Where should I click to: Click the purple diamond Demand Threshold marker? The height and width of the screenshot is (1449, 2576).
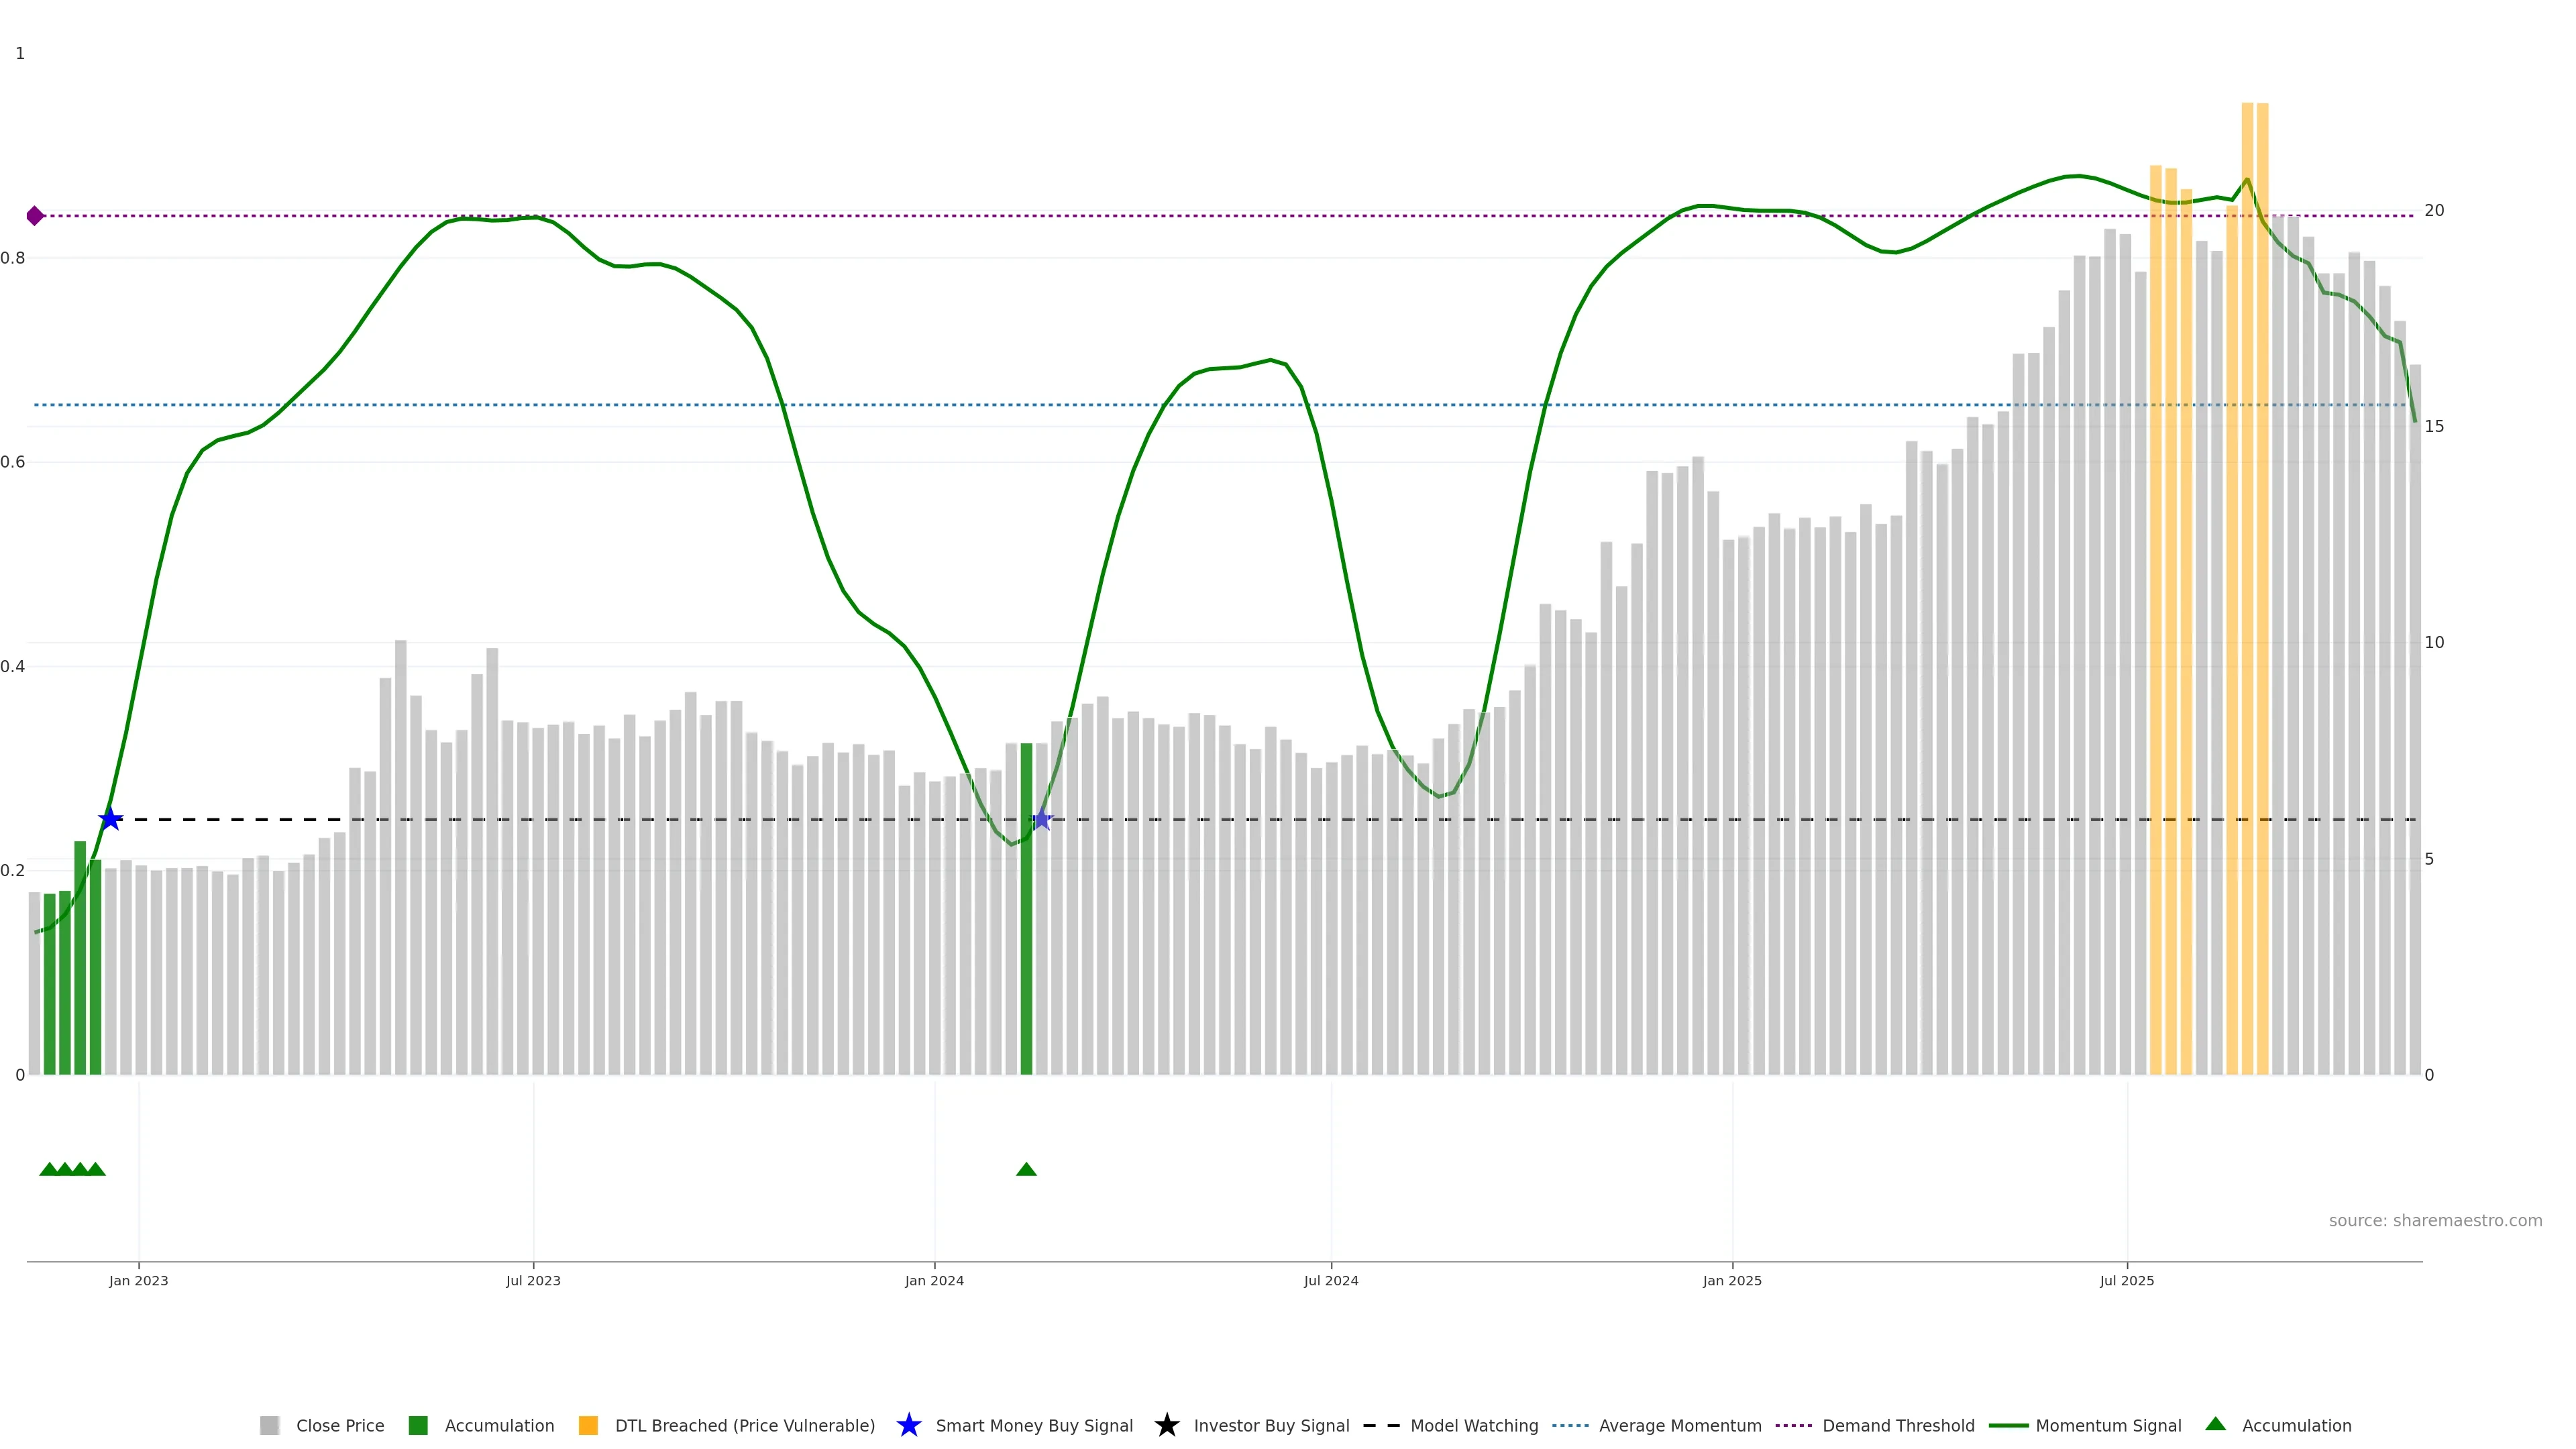35,216
